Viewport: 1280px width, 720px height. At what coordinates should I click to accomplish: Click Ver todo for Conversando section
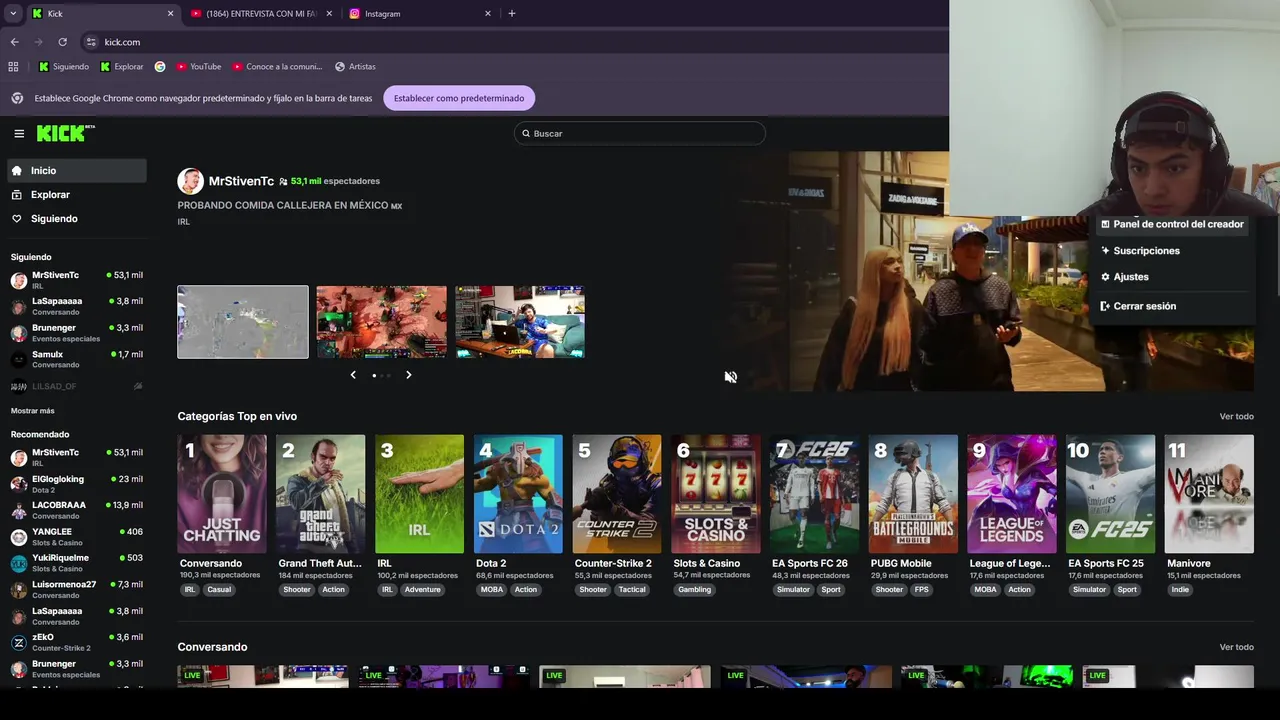pyautogui.click(x=1236, y=647)
